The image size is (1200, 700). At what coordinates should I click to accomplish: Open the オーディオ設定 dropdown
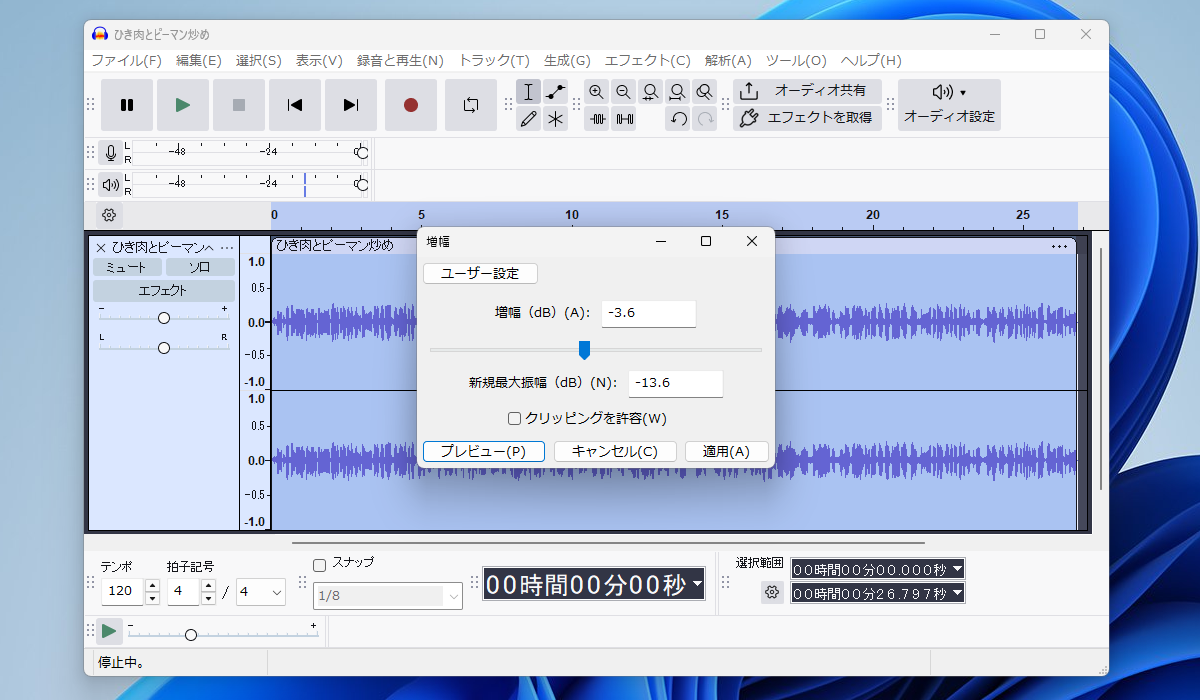[948, 104]
